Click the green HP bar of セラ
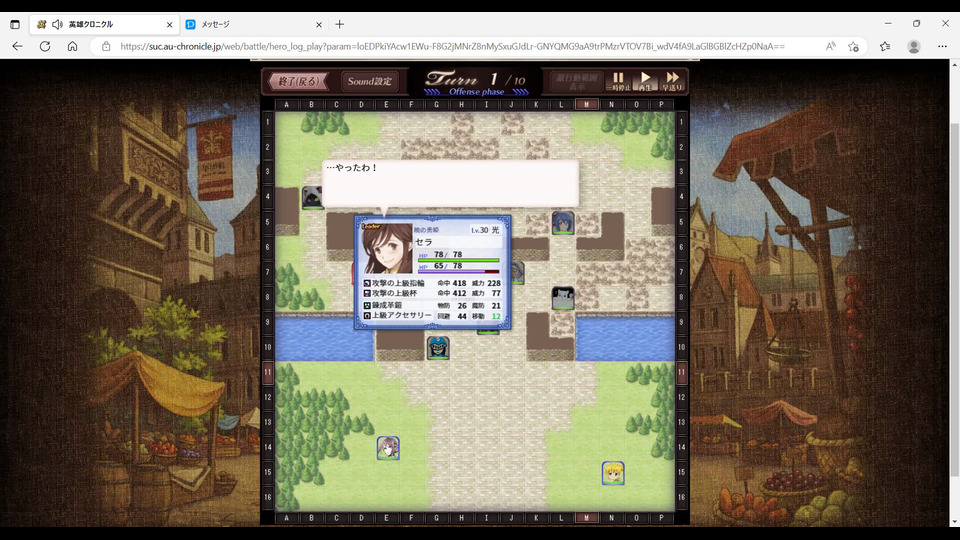 tap(459, 260)
